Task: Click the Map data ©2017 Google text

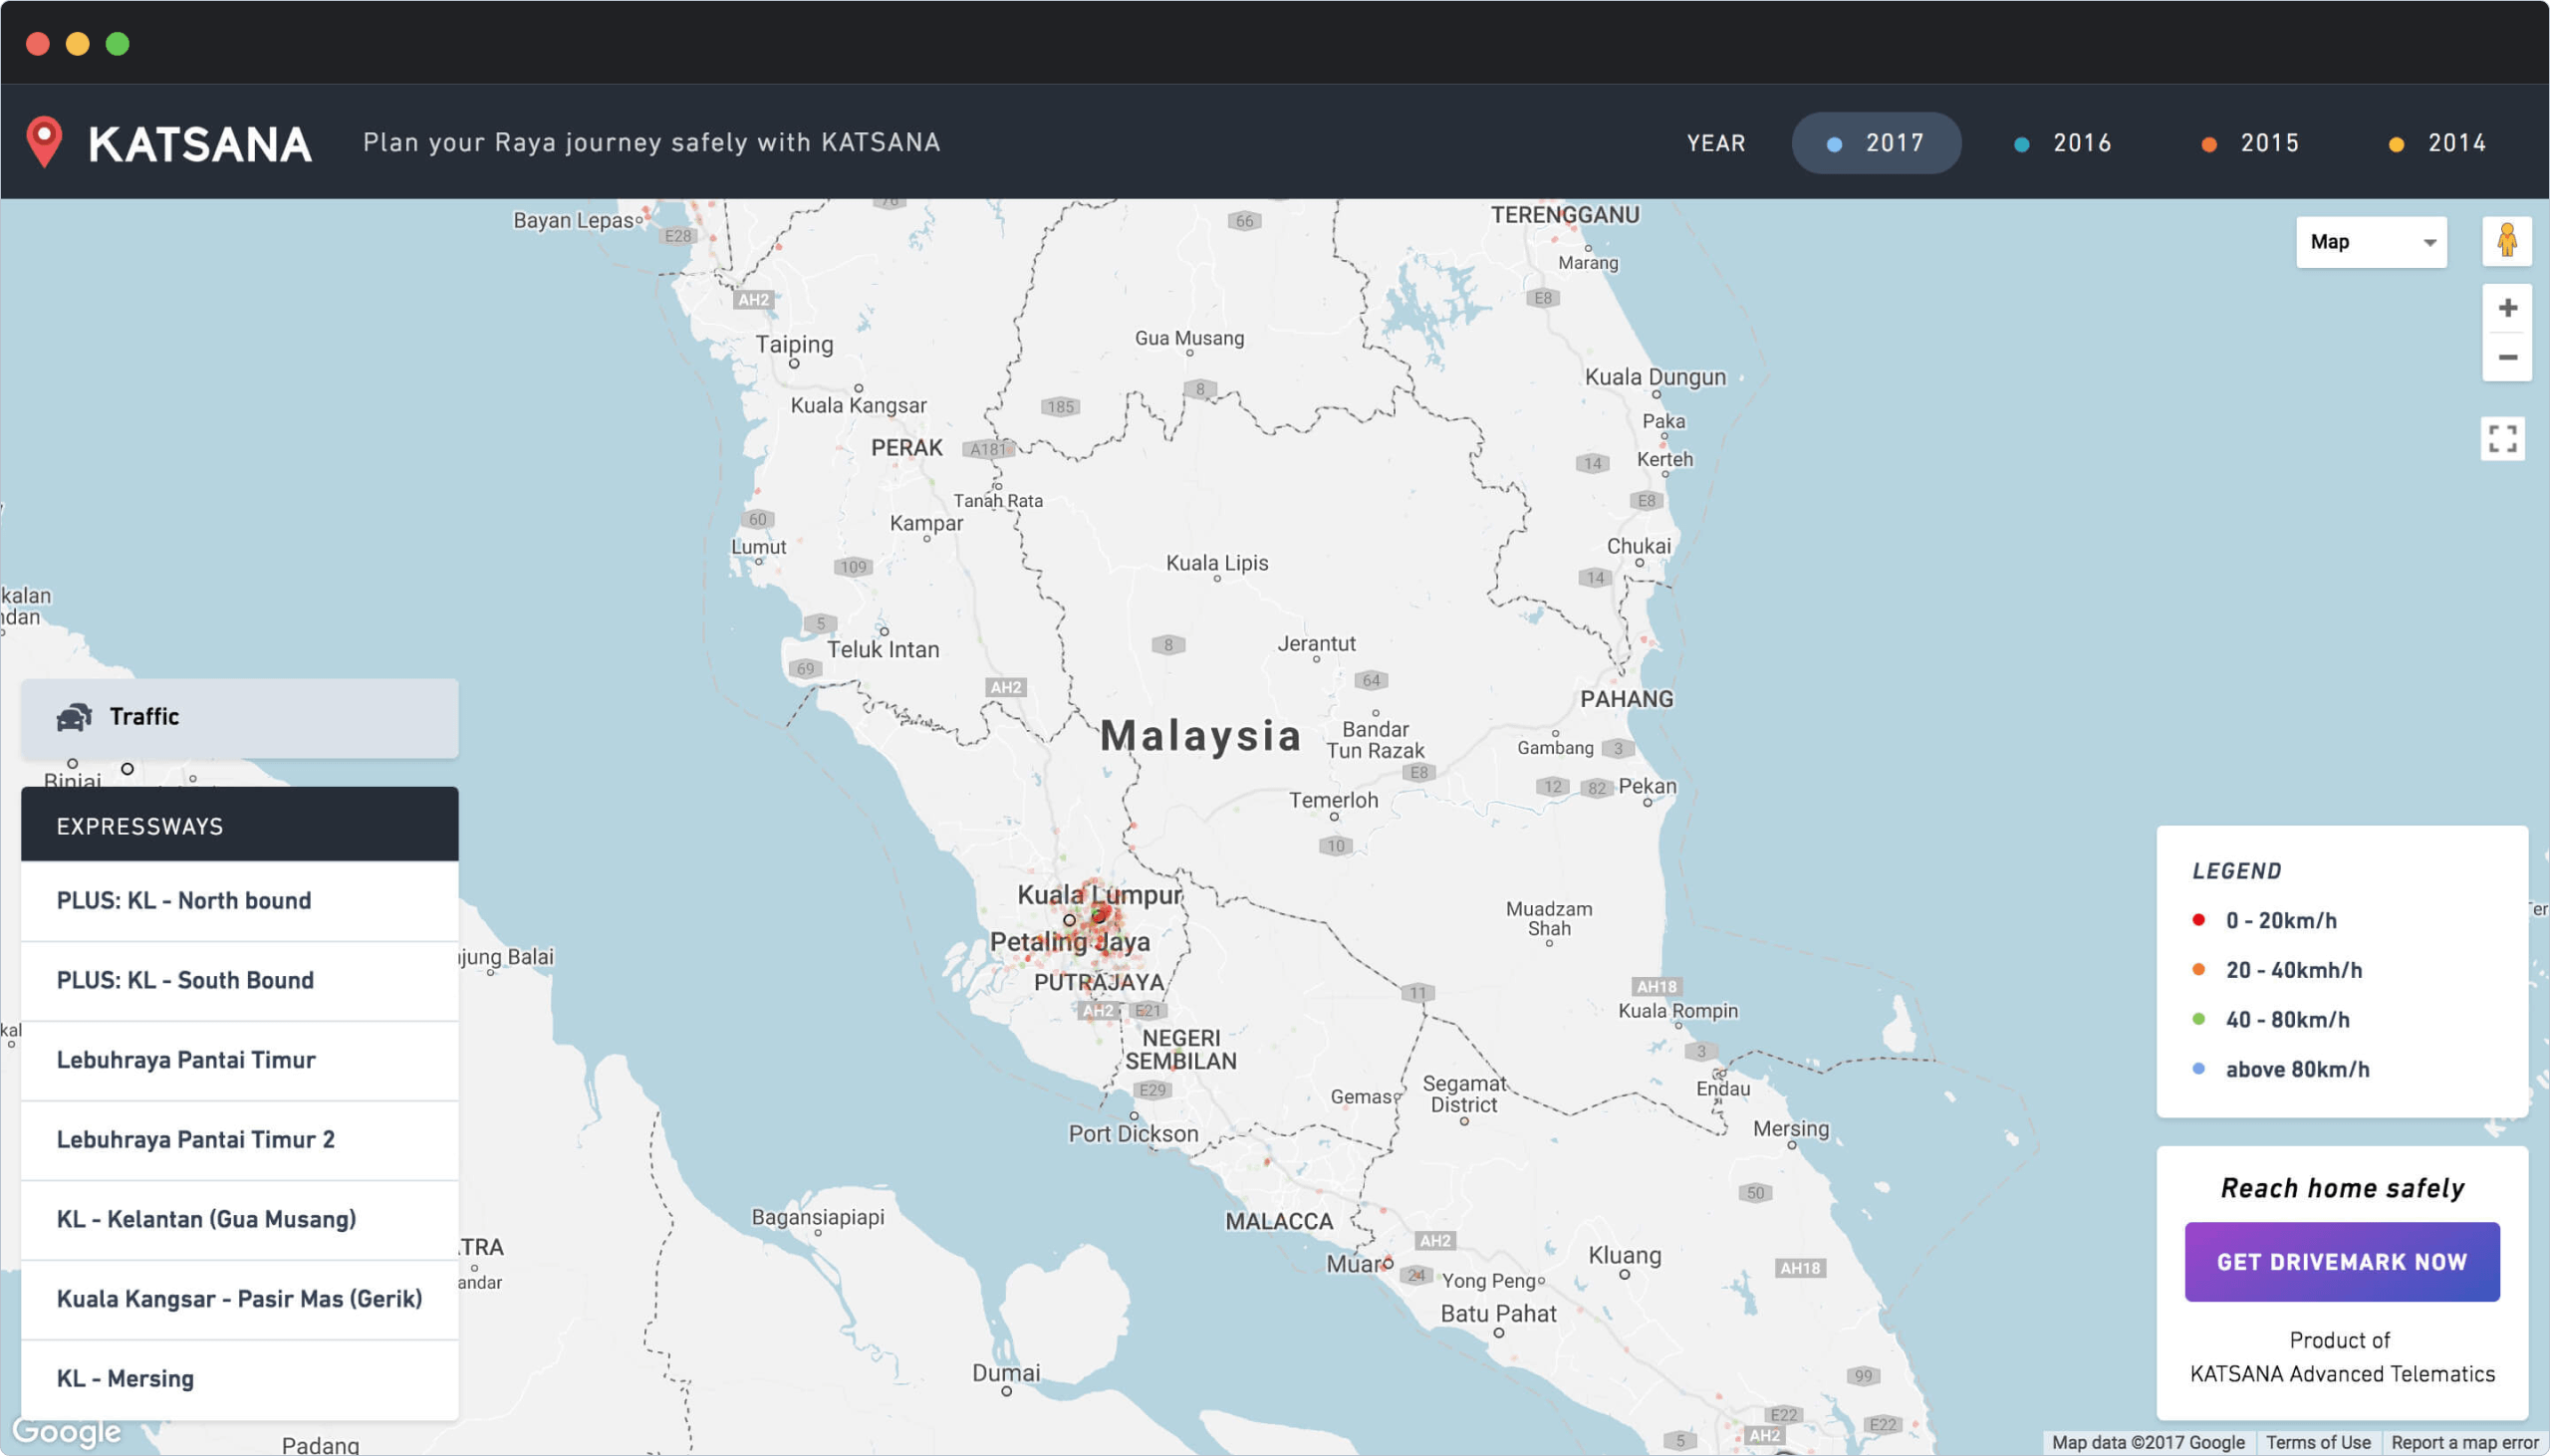Action: coord(2148,1443)
